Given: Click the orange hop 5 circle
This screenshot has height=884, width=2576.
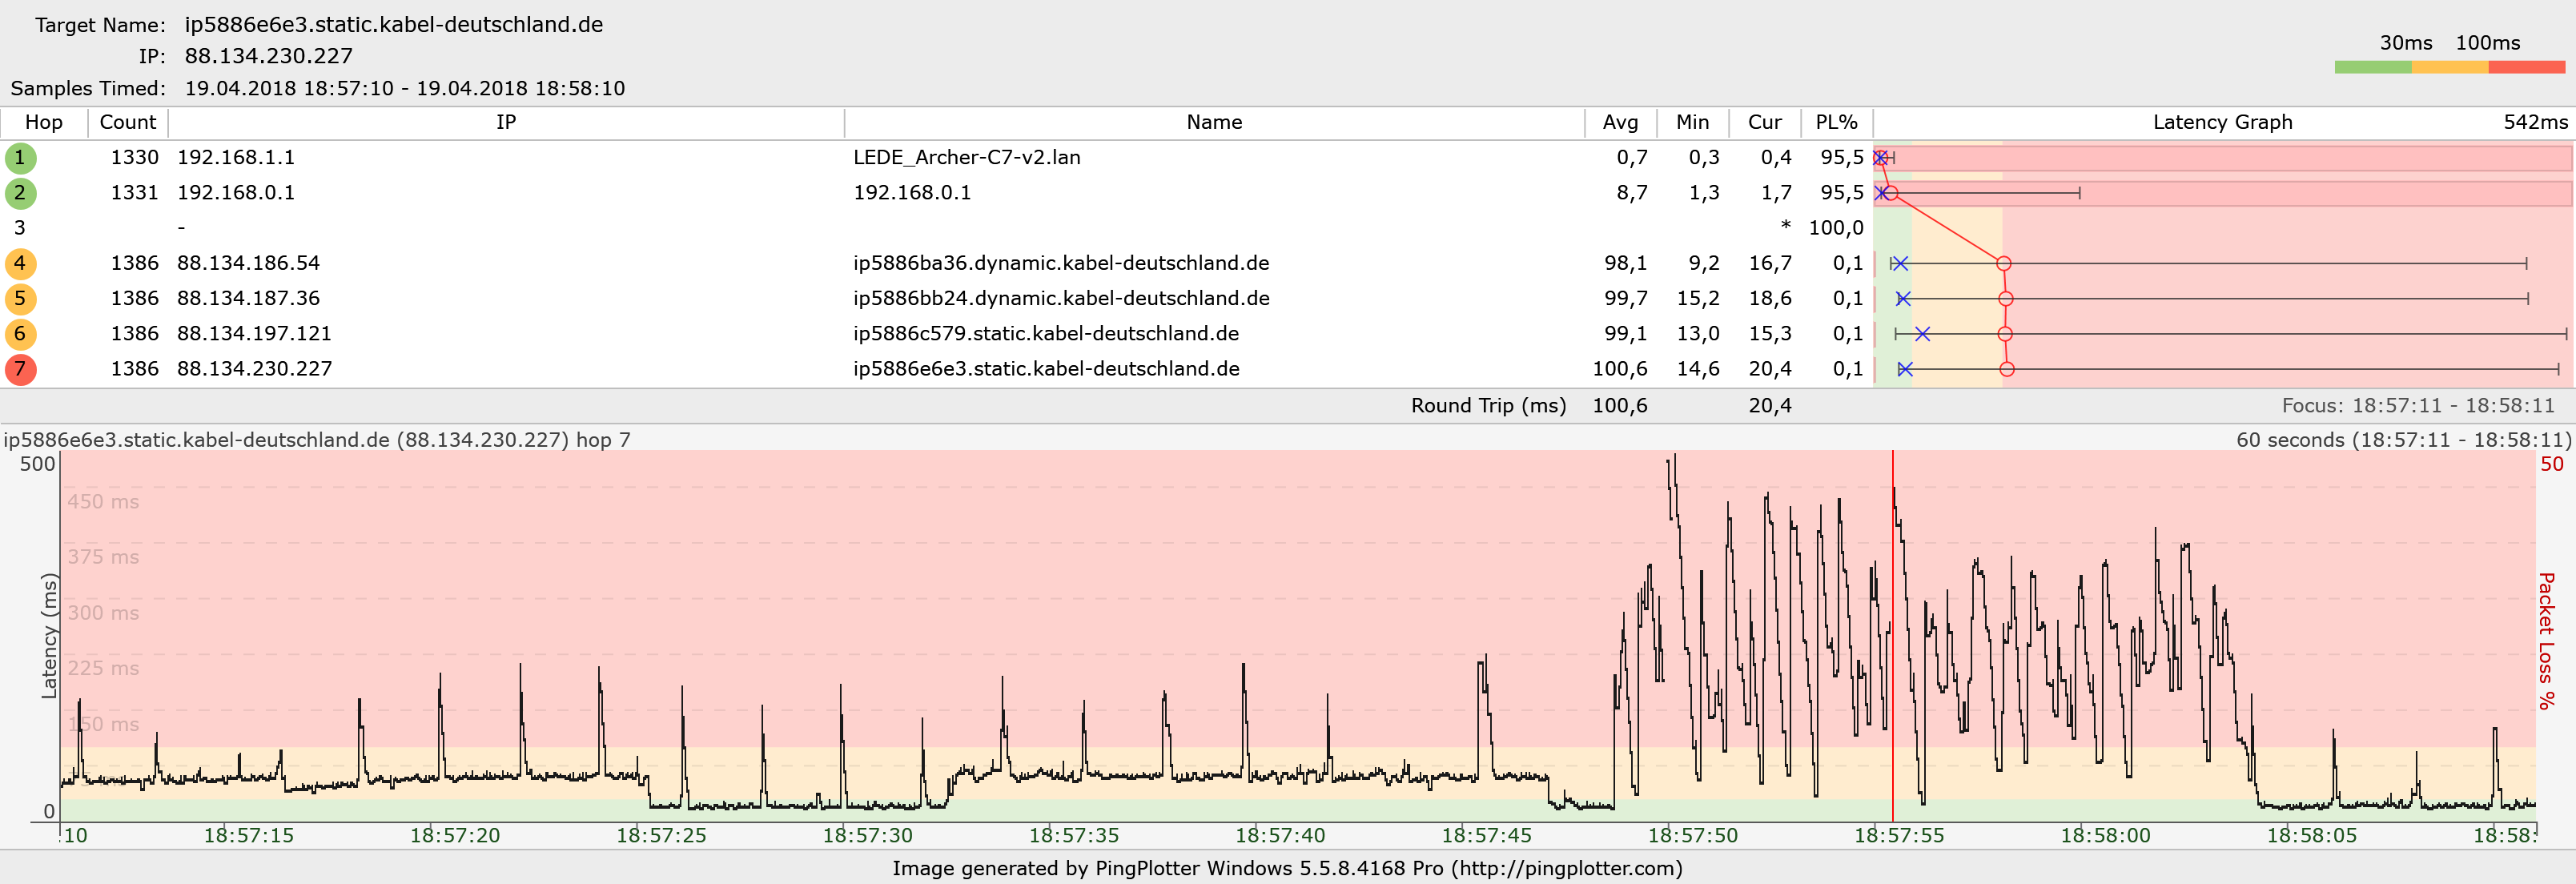Looking at the screenshot, I should click(20, 299).
